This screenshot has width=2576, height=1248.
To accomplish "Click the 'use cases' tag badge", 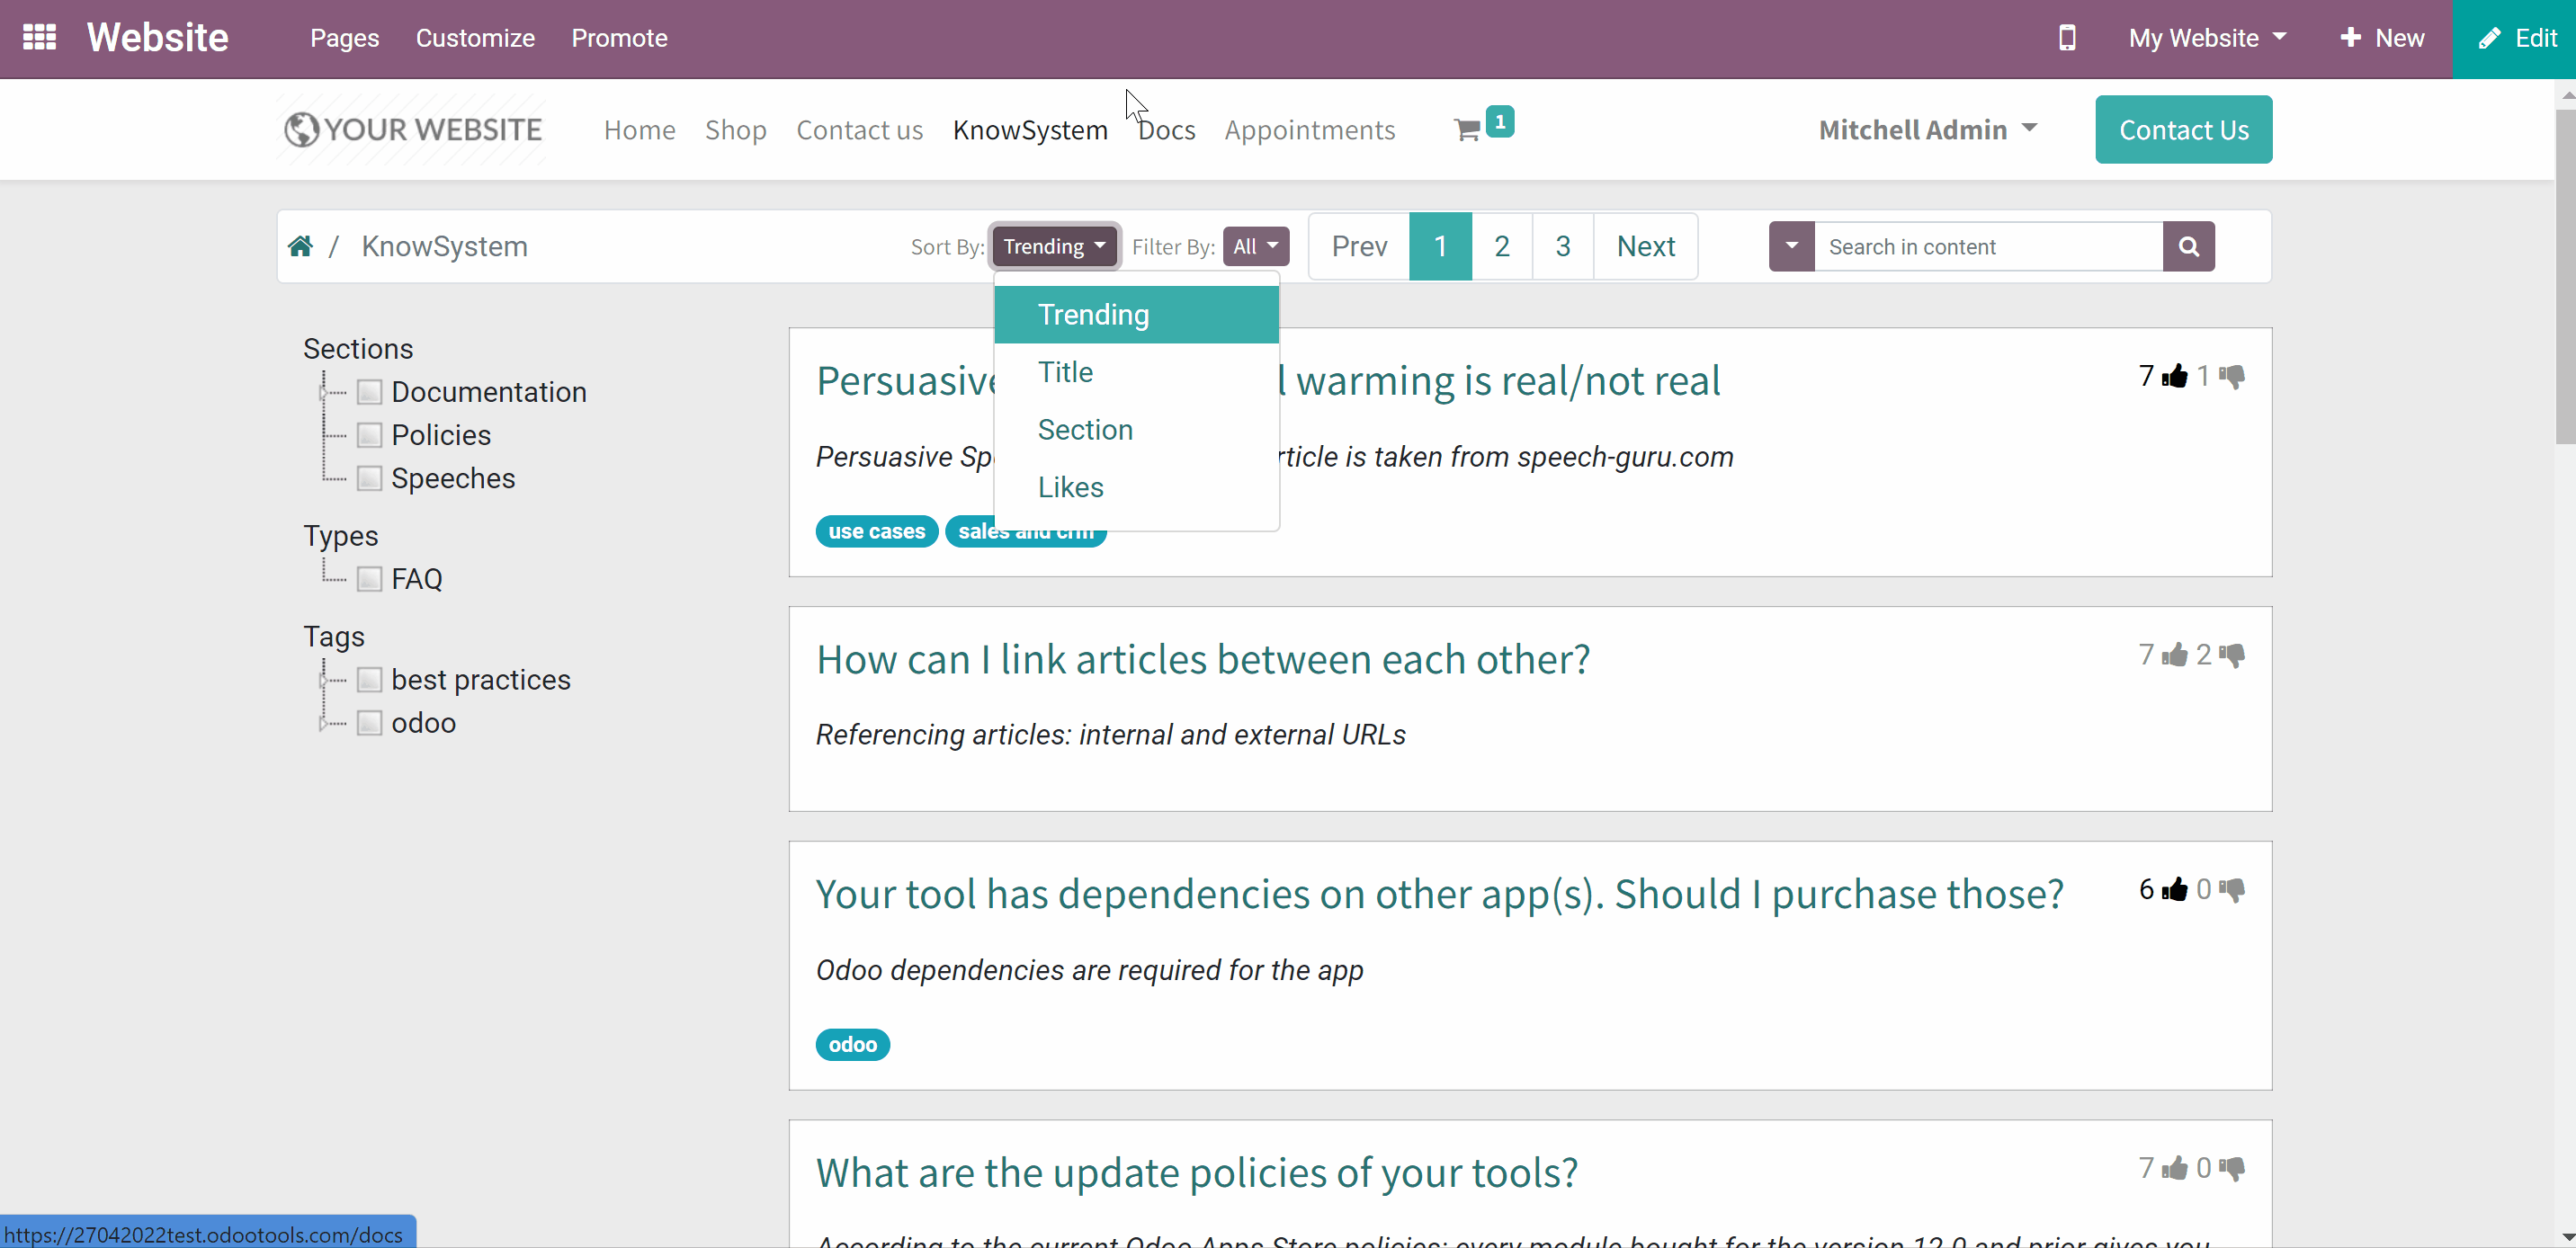I will tap(876, 531).
